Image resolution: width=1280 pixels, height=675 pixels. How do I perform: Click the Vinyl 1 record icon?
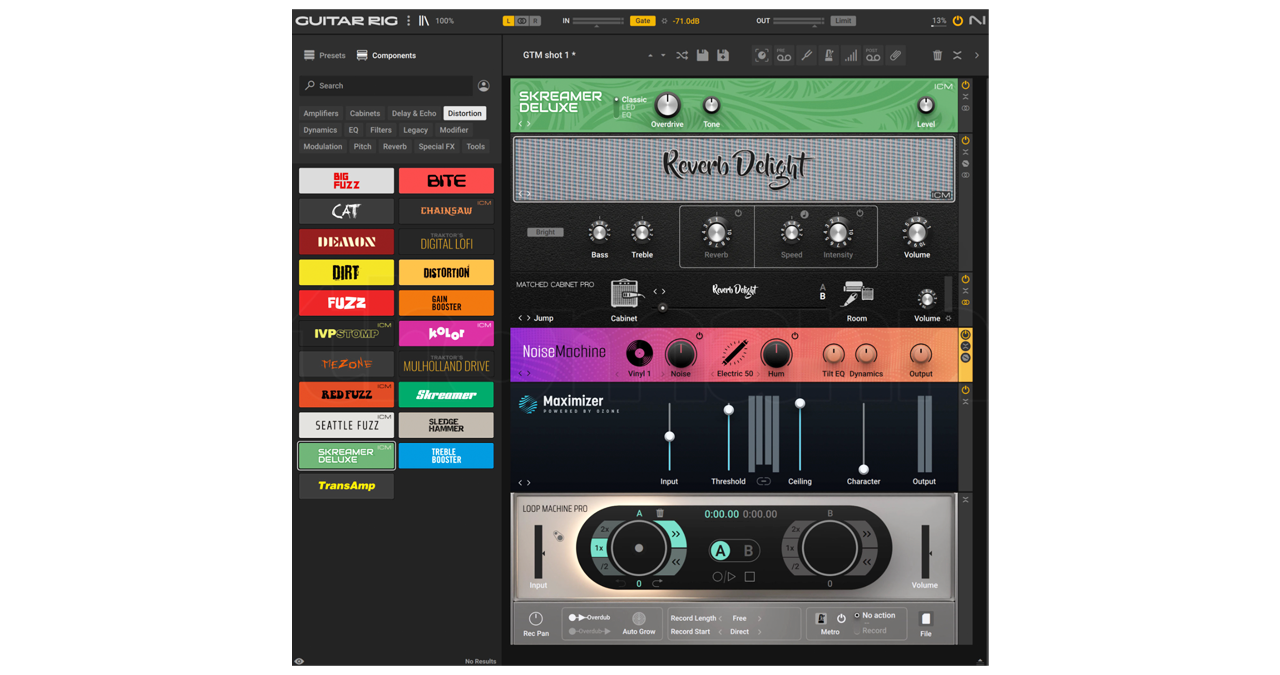click(x=639, y=353)
